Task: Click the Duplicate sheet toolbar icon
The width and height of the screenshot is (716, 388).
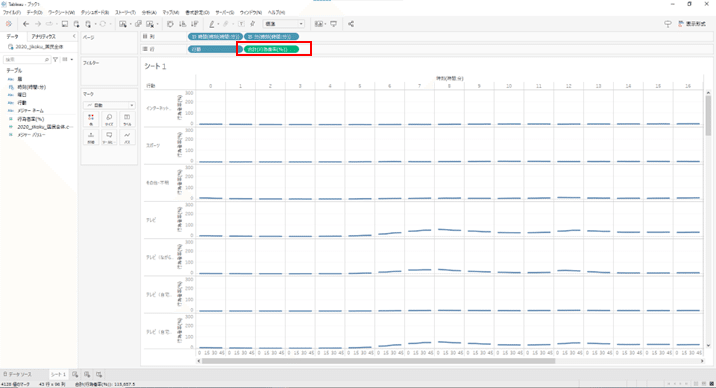Action: pyautogui.click(x=138, y=24)
